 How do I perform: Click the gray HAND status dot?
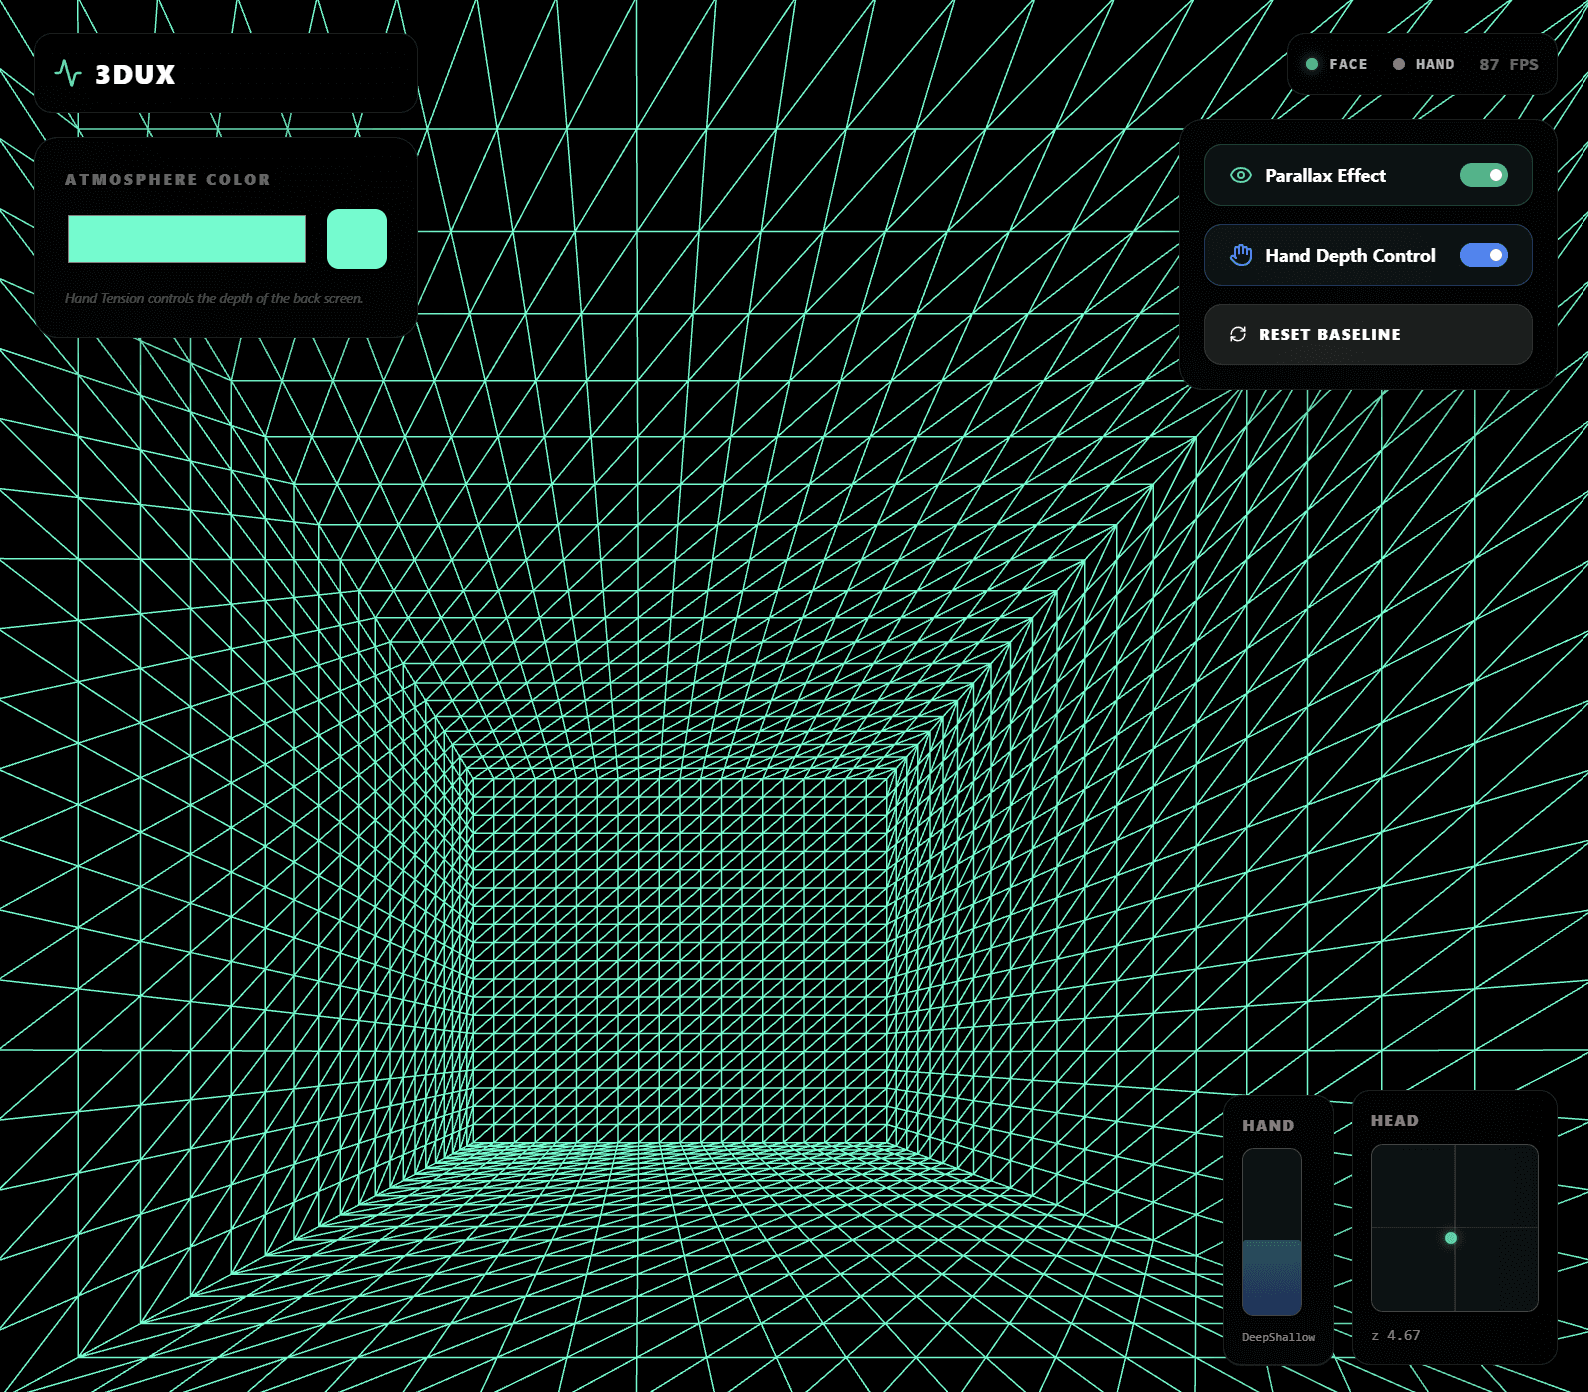pyautogui.click(x=1398, y=64)
